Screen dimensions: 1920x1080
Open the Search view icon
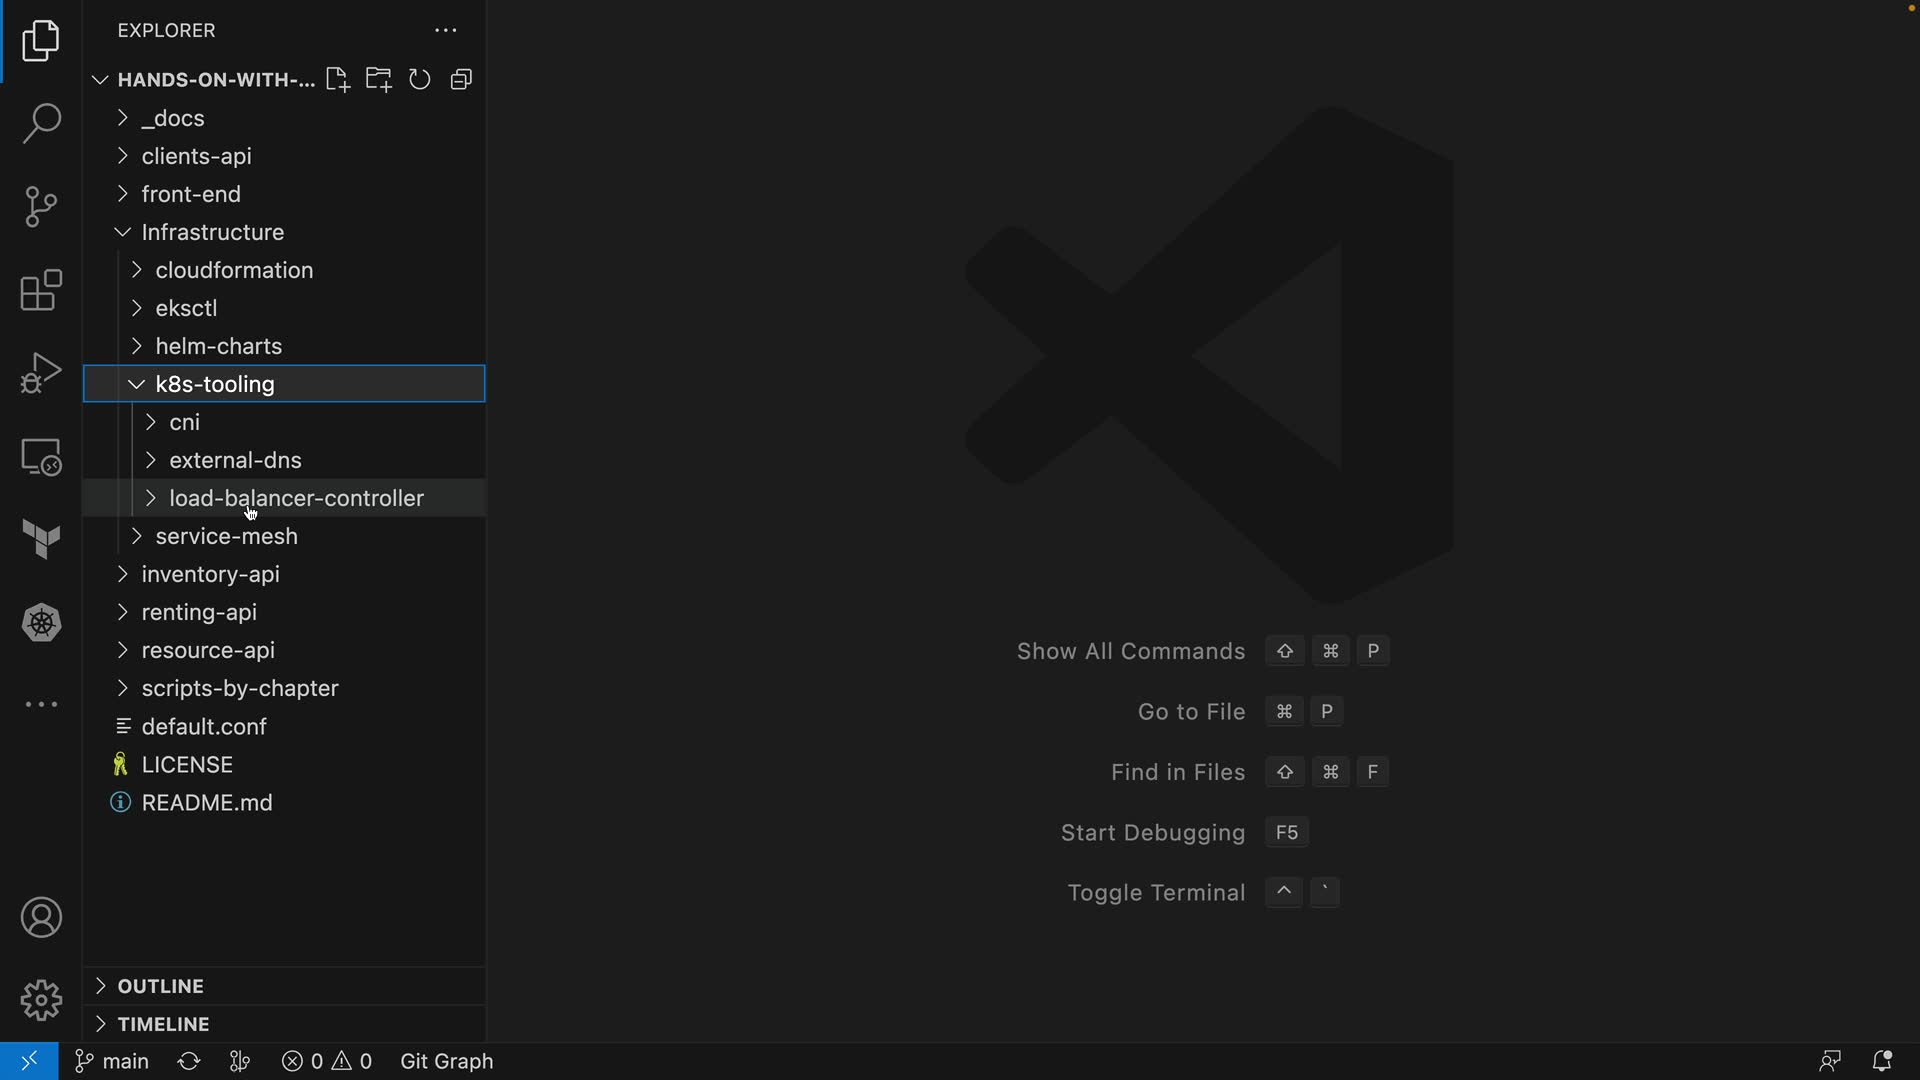pyautogui.click(x=41, y=124)
